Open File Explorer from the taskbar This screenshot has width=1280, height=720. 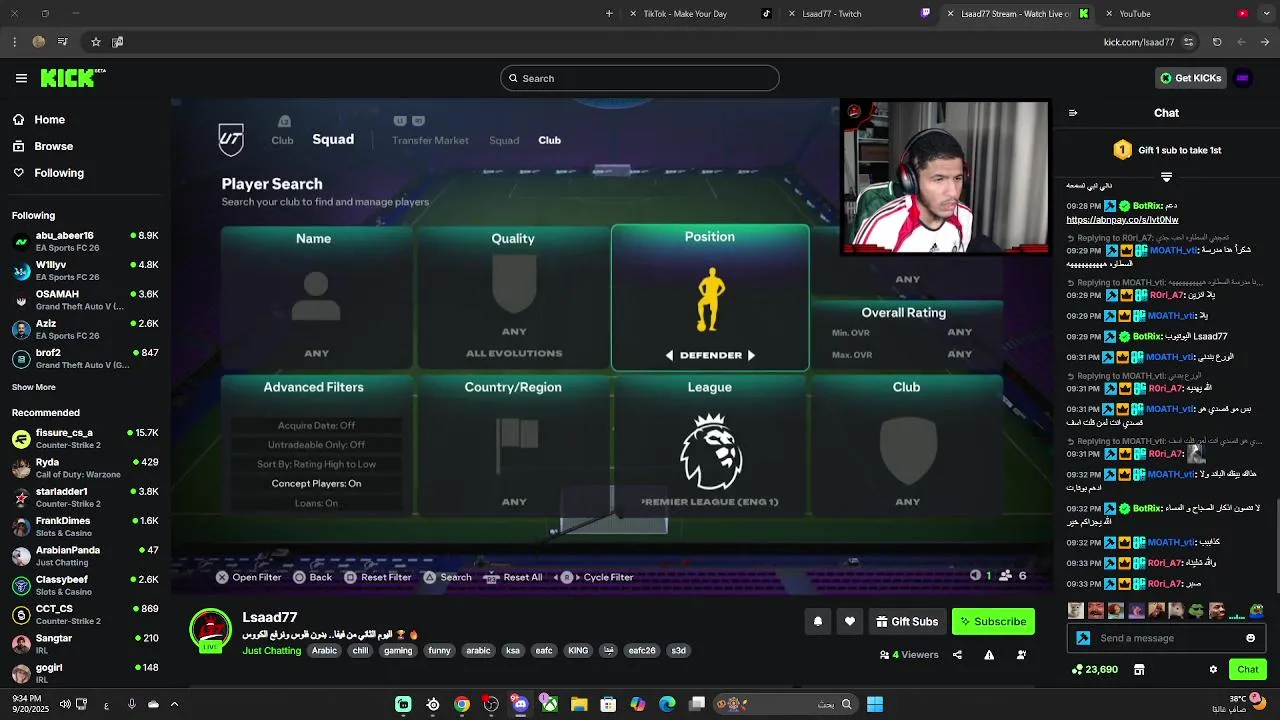coord(579,704)
